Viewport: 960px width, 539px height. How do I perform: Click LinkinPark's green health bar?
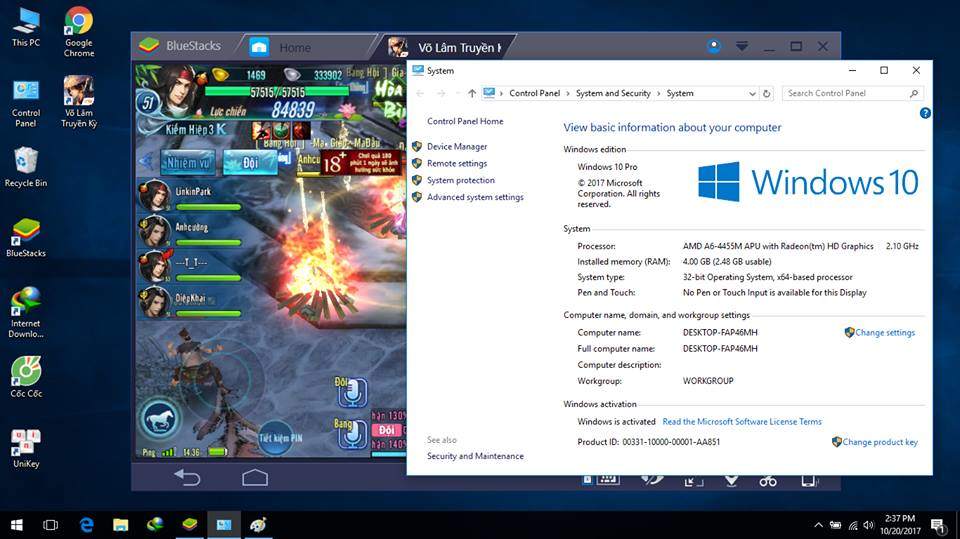coord(208,207)
